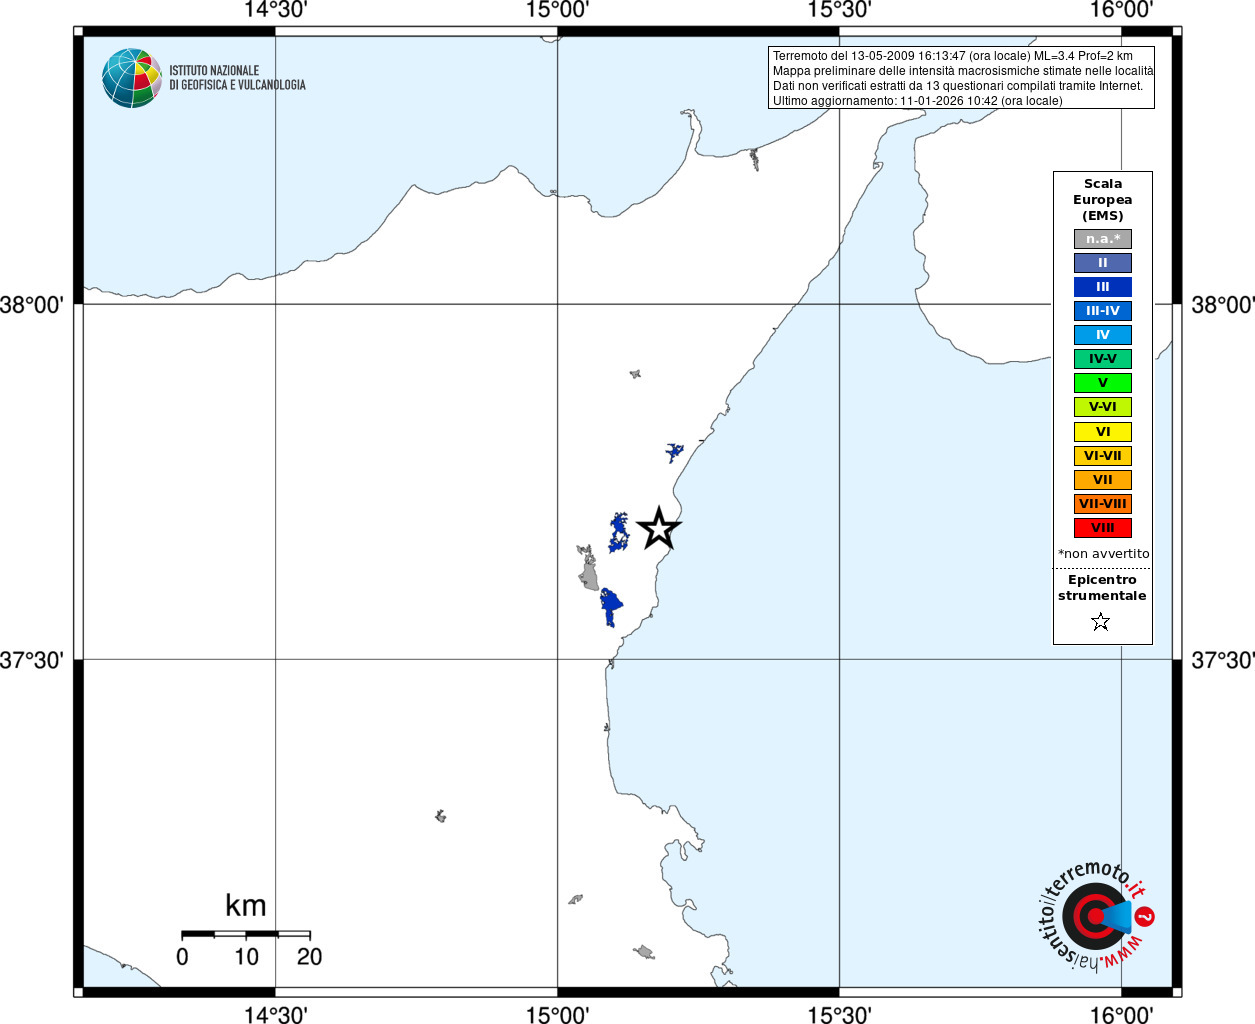Click the intensity III-IV legend swatch
Screen dimensions: 1255x1024
point(1103,311)
